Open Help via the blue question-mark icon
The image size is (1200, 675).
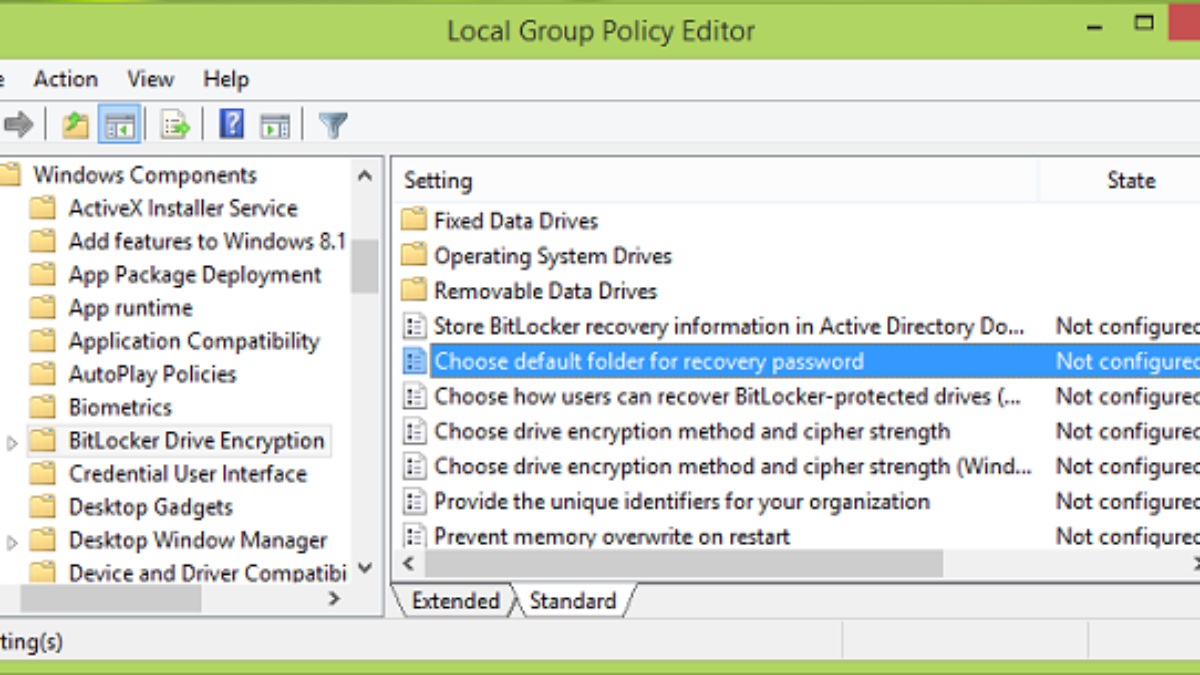click(x=231, y=125)
